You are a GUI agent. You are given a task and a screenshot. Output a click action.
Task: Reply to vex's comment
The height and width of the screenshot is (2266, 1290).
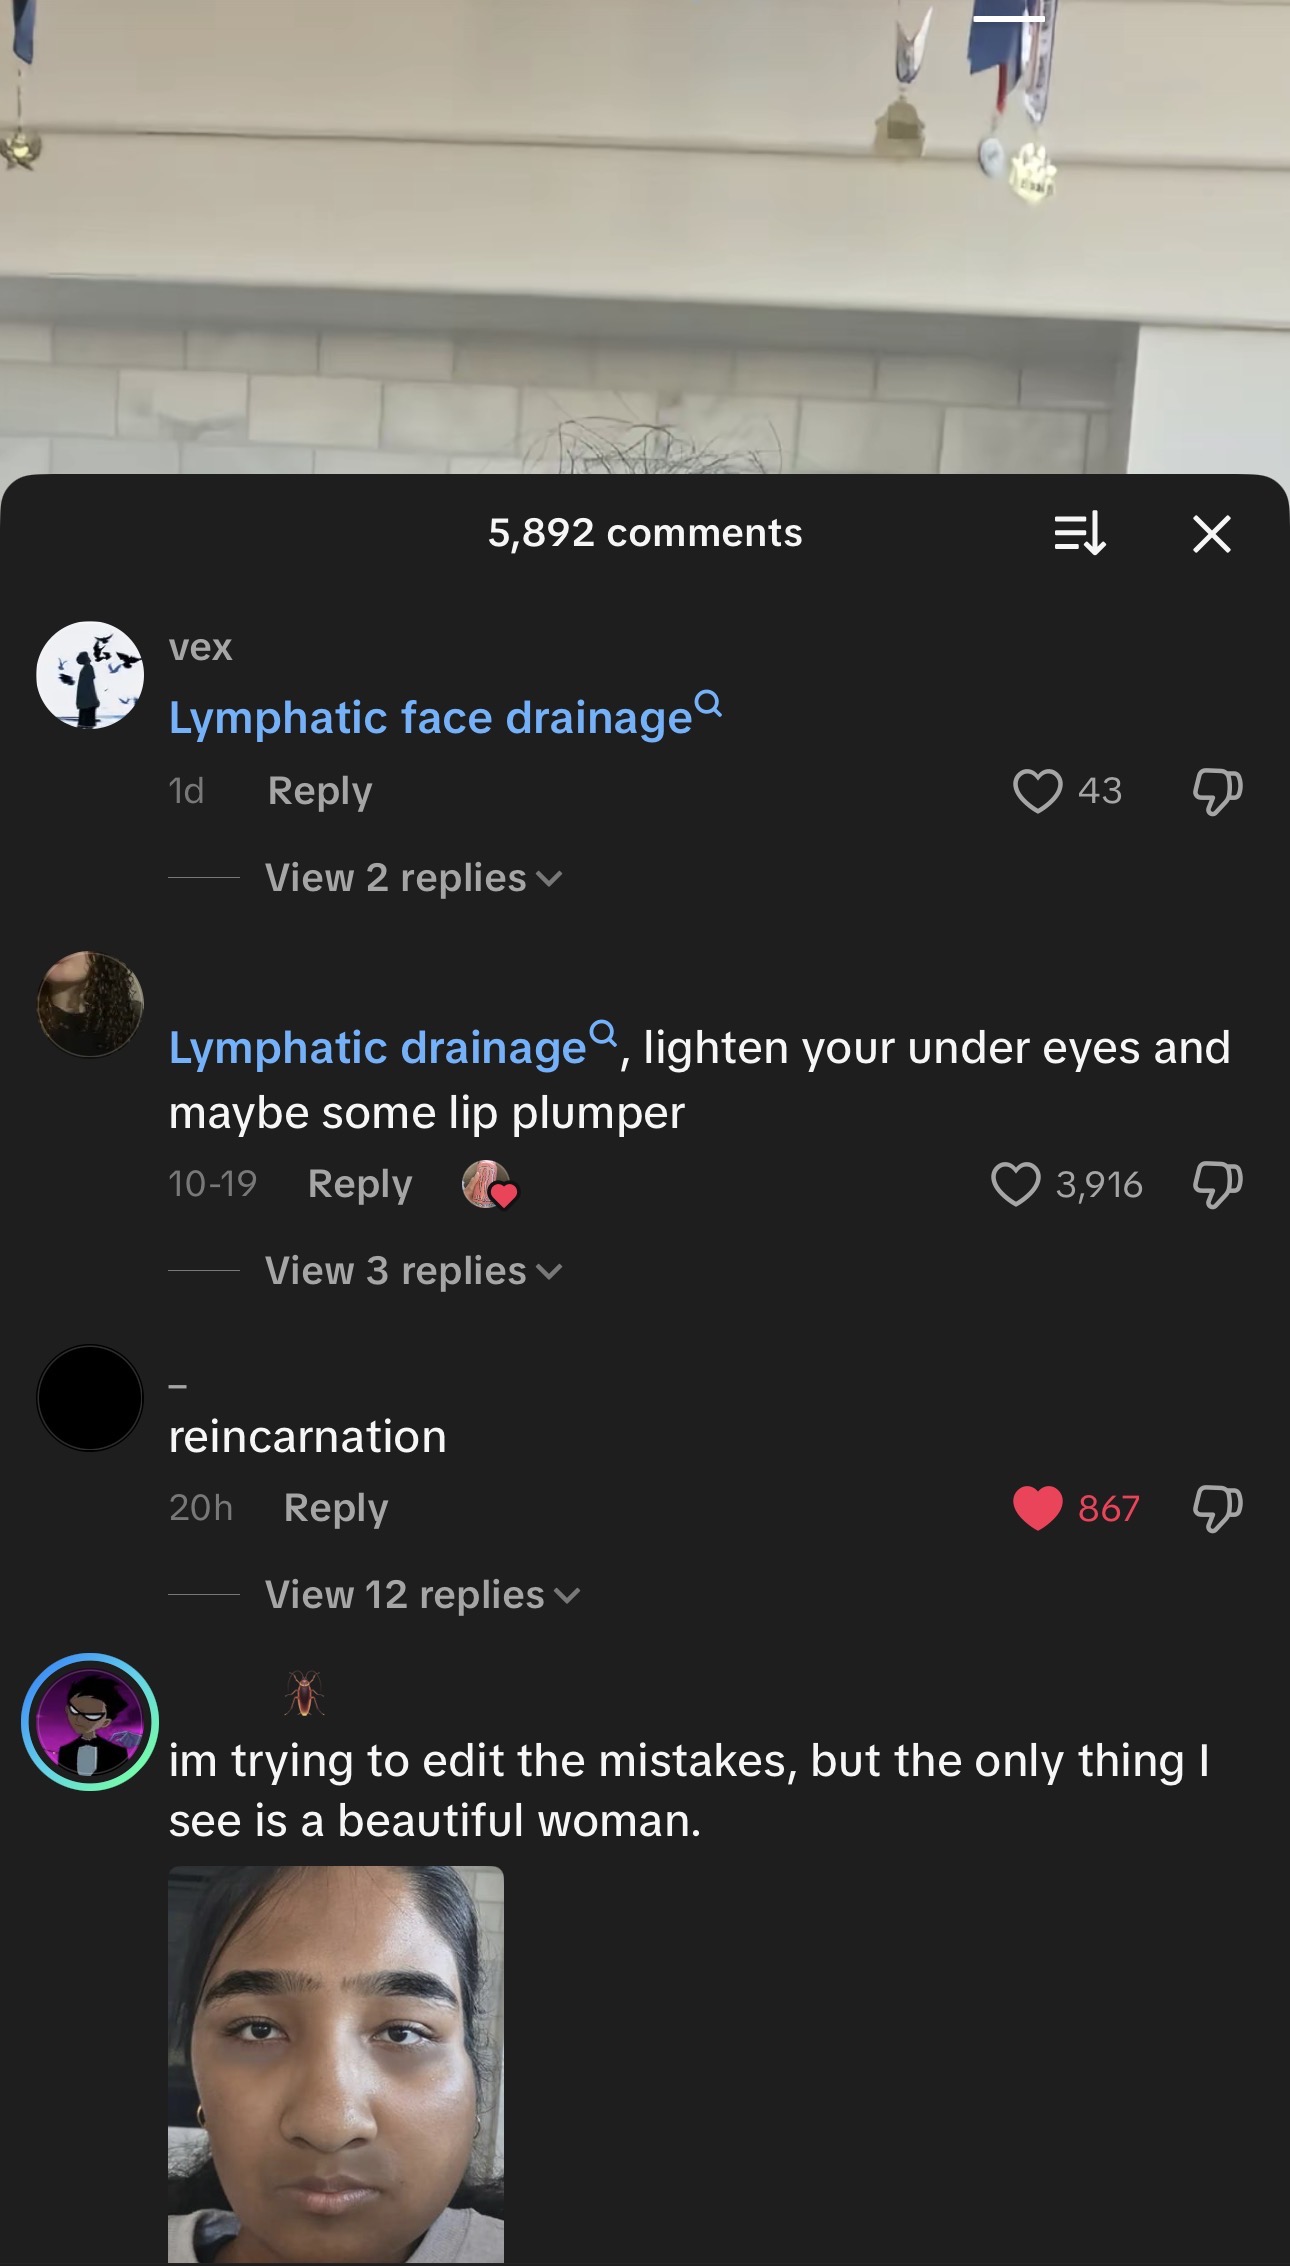click(x=320, y=791)
